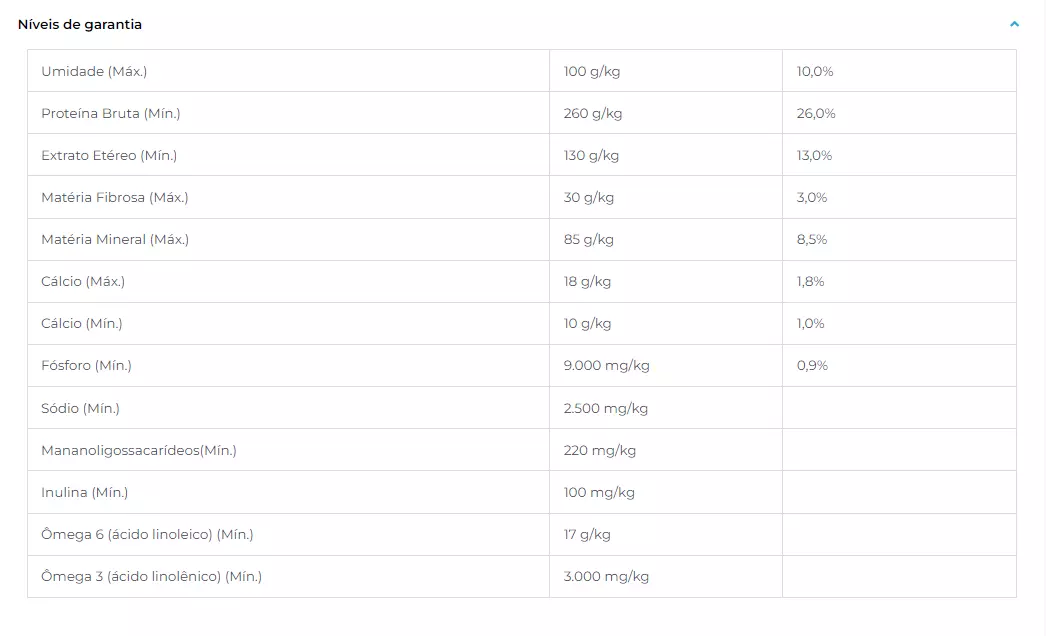This screenshot has width=1046, height=636.
Task: Click the Inulina (Mín.) row label
Action: 84,493
